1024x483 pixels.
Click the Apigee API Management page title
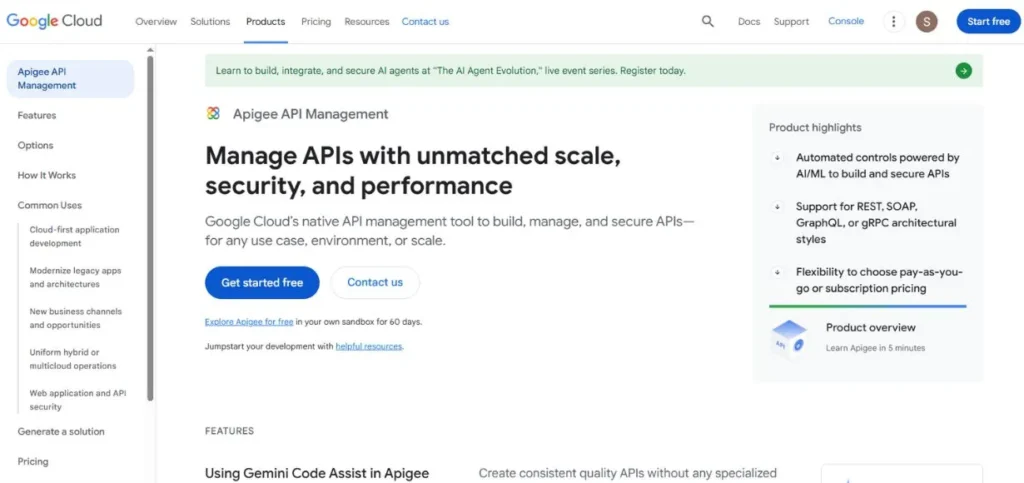(311, 114)
